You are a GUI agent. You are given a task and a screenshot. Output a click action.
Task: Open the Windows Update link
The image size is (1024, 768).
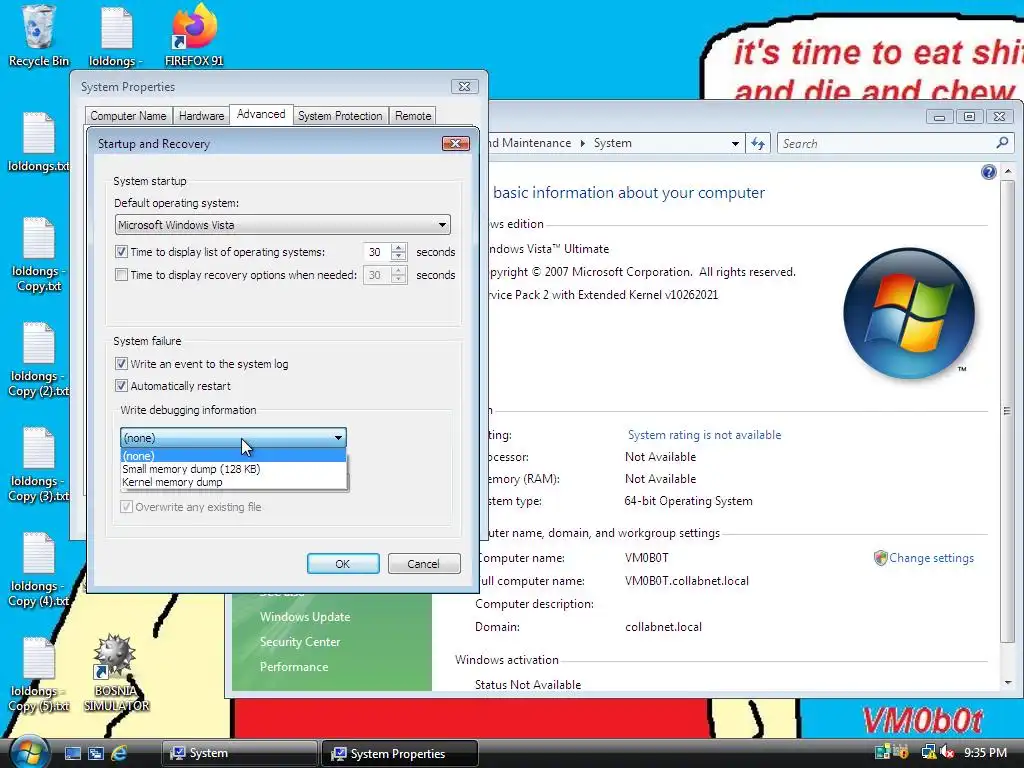tap(305, 616)
